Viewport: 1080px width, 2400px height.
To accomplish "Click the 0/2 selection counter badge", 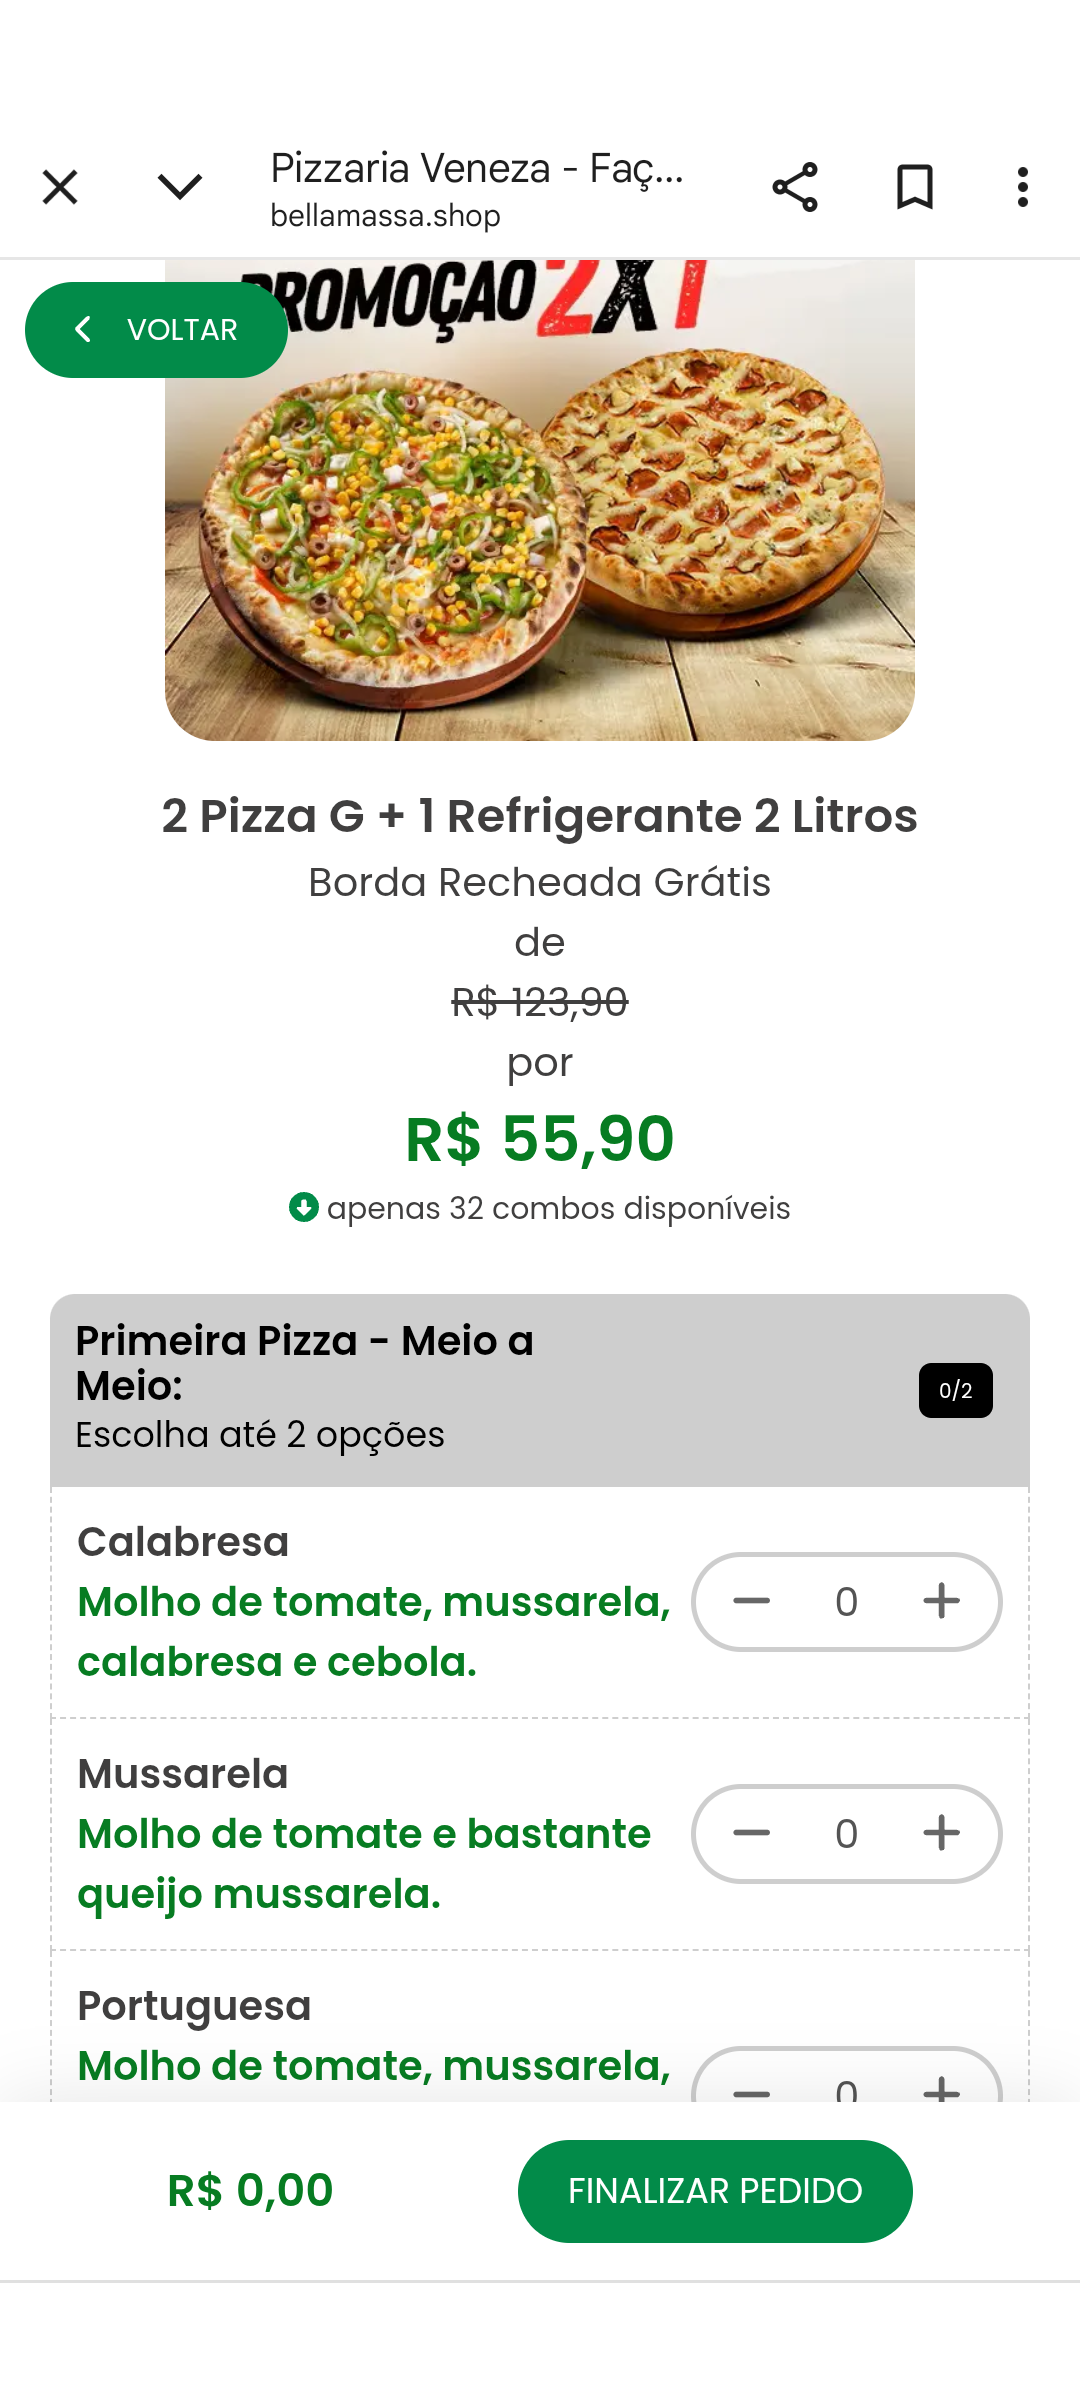I will pos(955,1390).
